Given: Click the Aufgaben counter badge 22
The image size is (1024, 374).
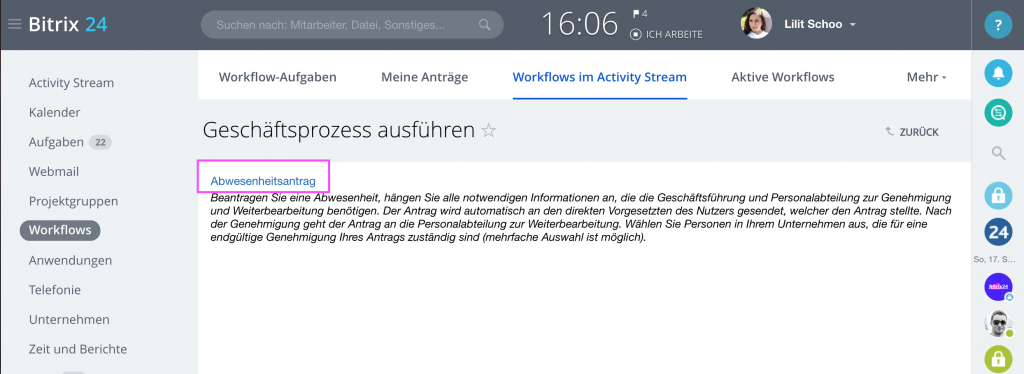Looking at the screenshot, I should point(100,142).
